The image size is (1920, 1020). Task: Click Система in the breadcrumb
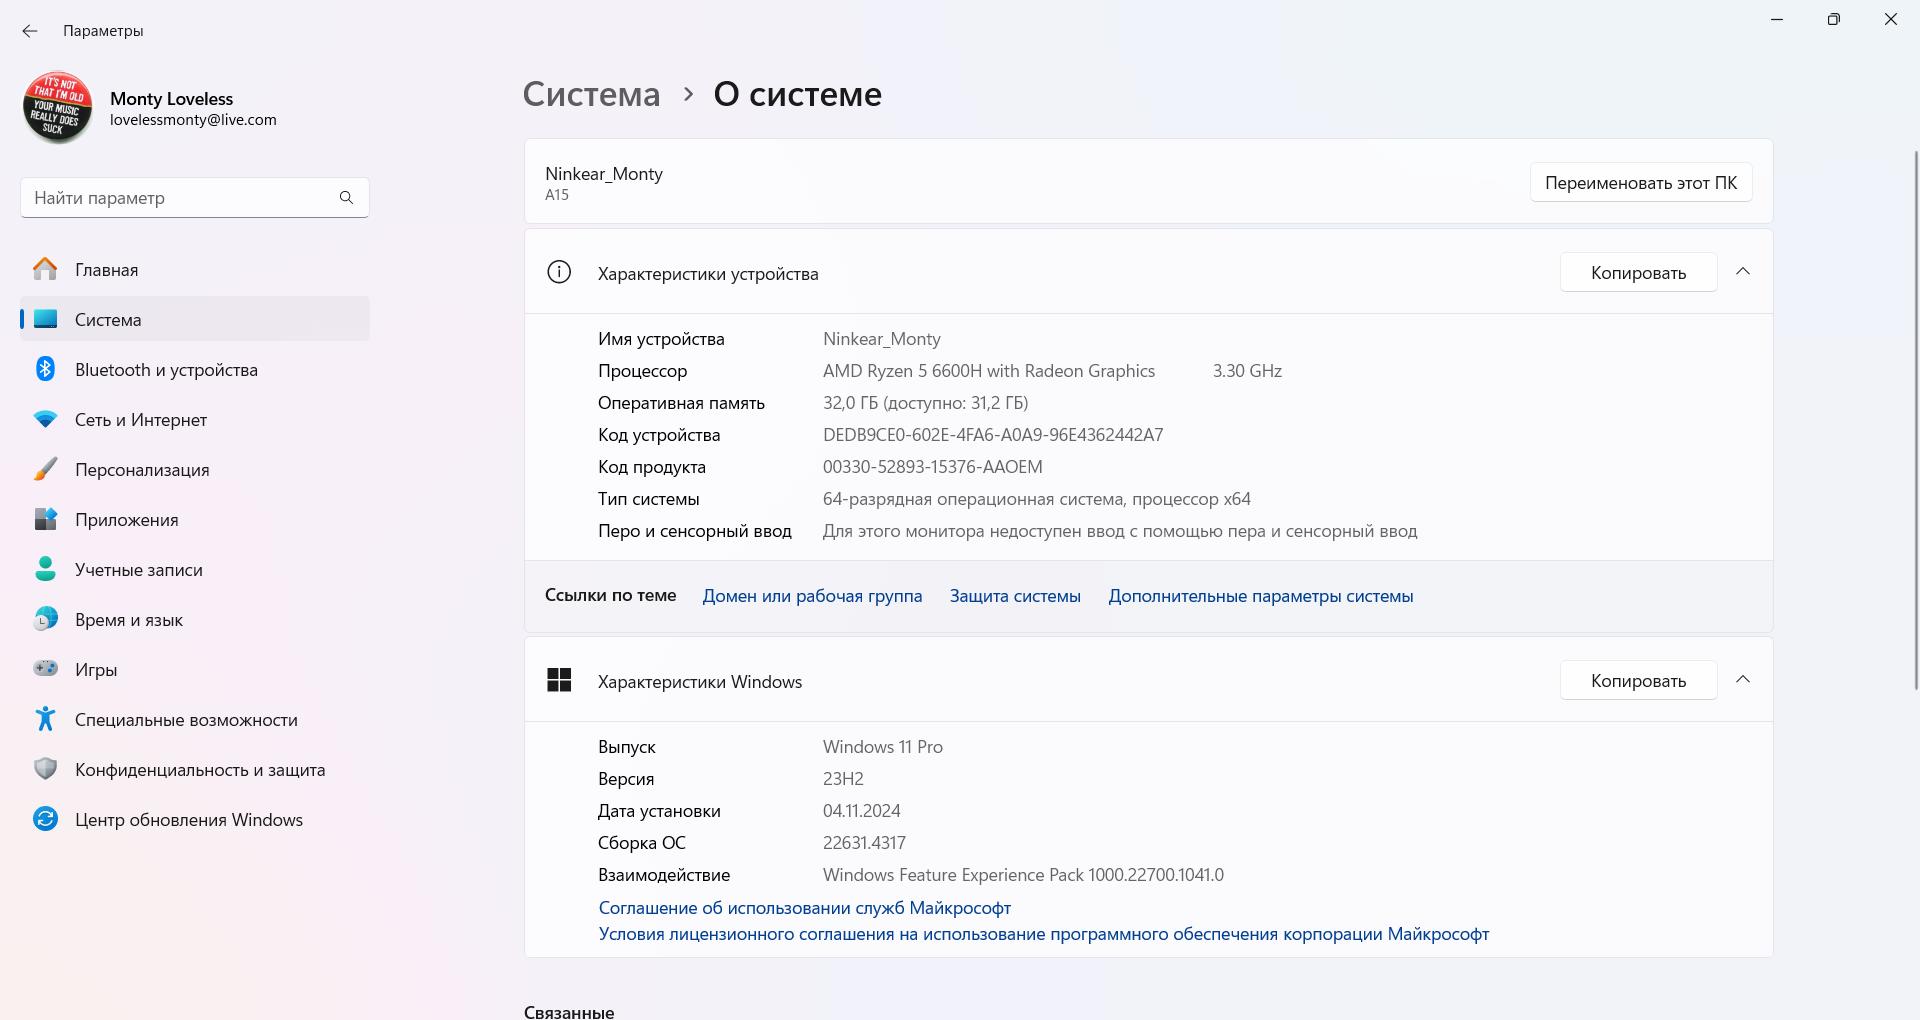click(591, 94)
